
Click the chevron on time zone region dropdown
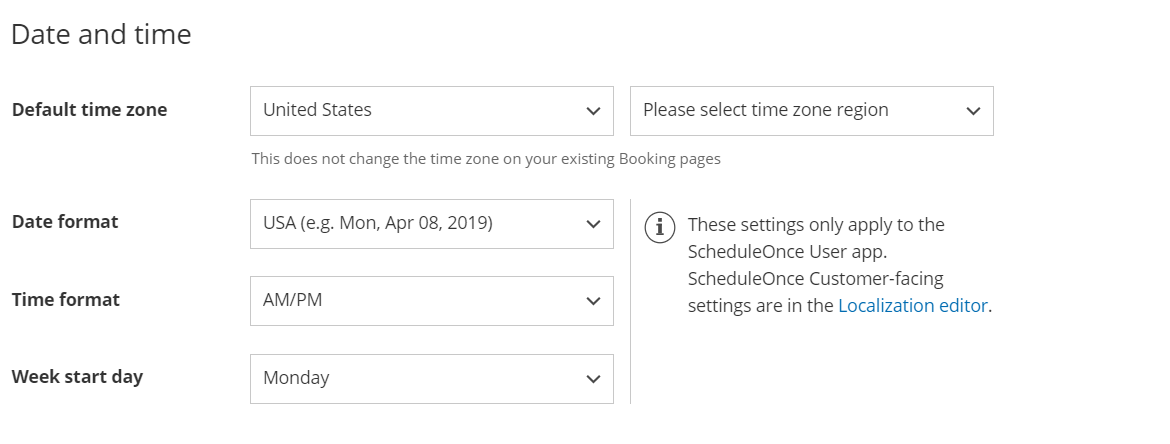point(973,111)
